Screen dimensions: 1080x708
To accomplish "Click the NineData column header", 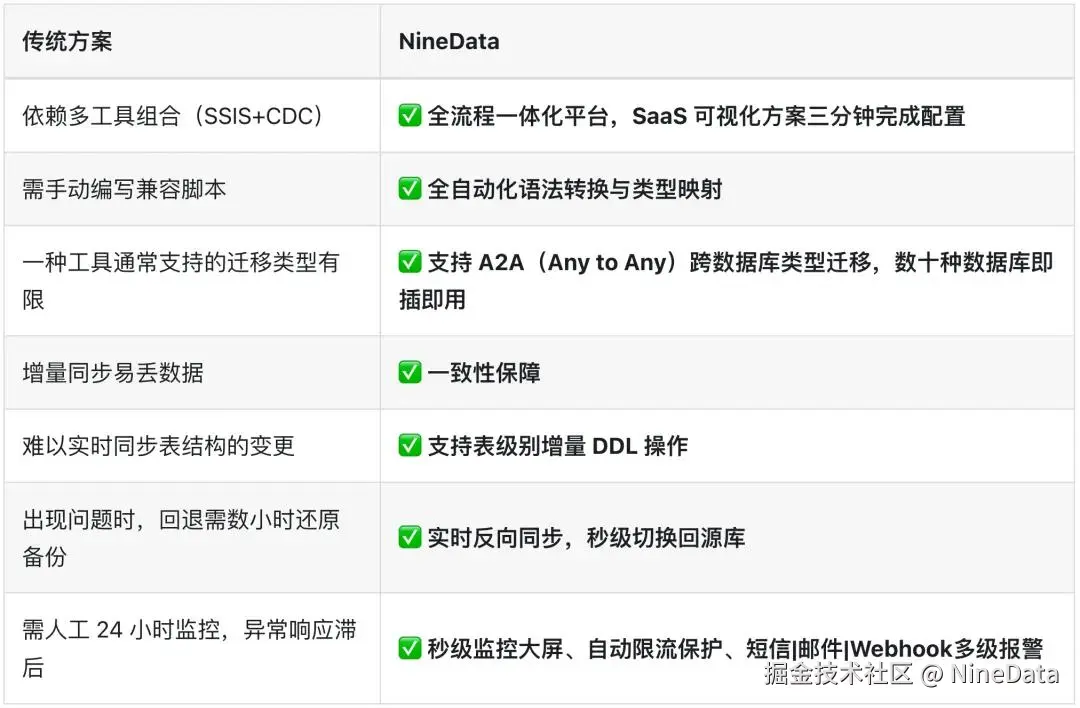I will click(448, 42).
